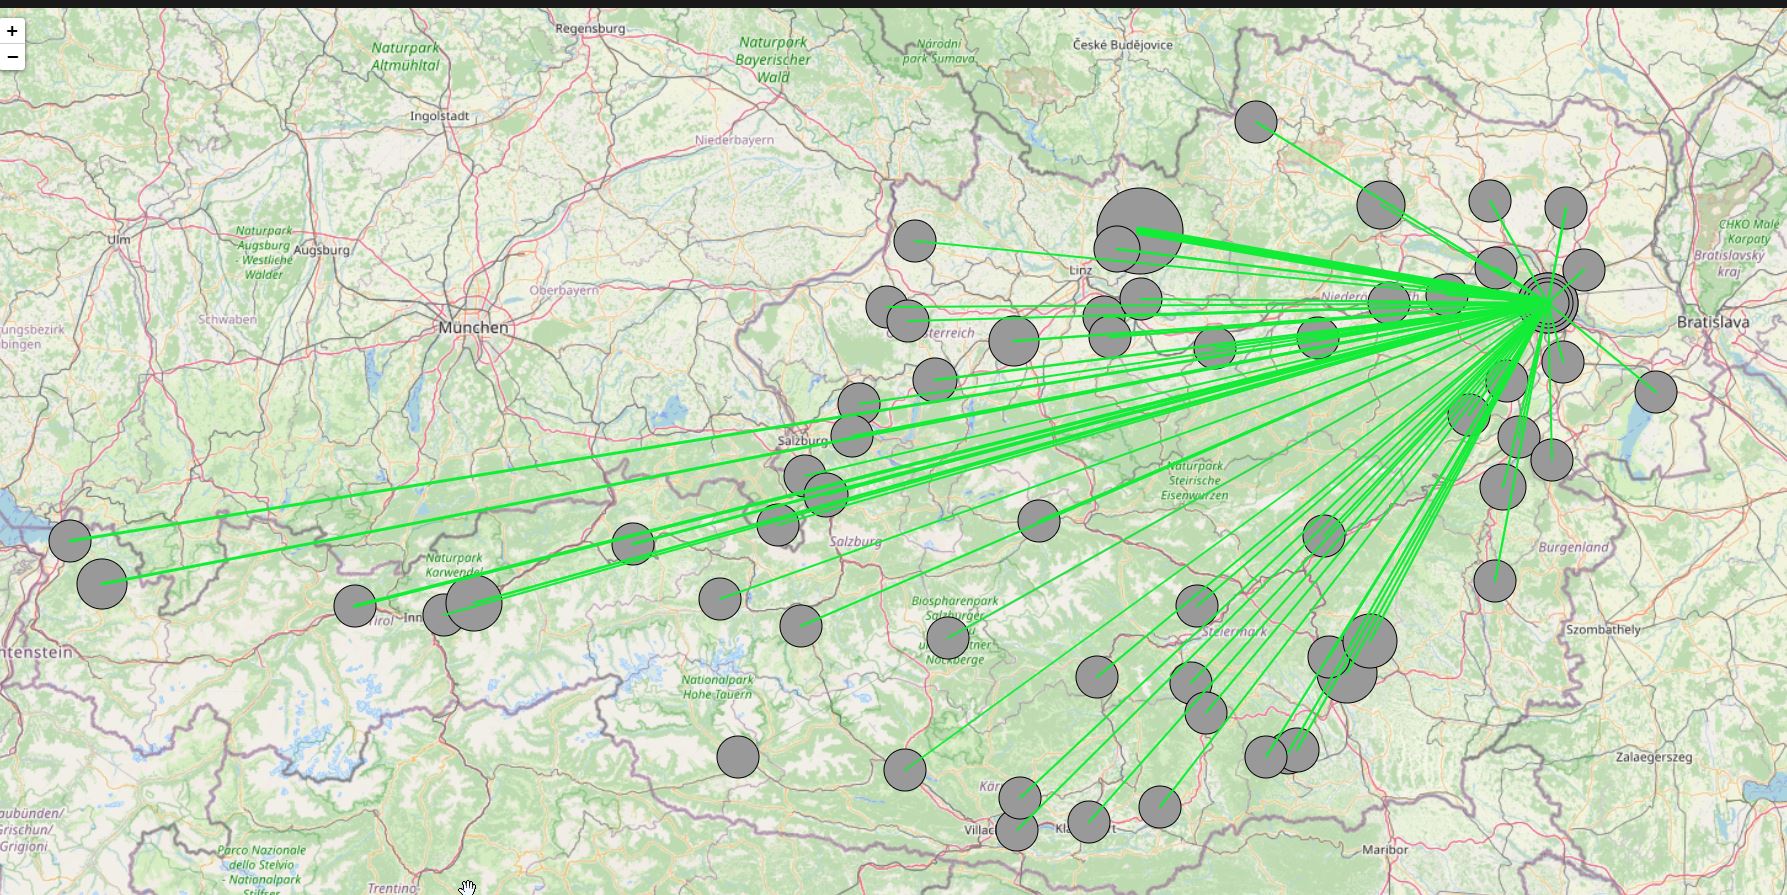The height and width of the screenshot is (895, 1787).
Task: Click the Trentino label
Action: click(391, 888)
